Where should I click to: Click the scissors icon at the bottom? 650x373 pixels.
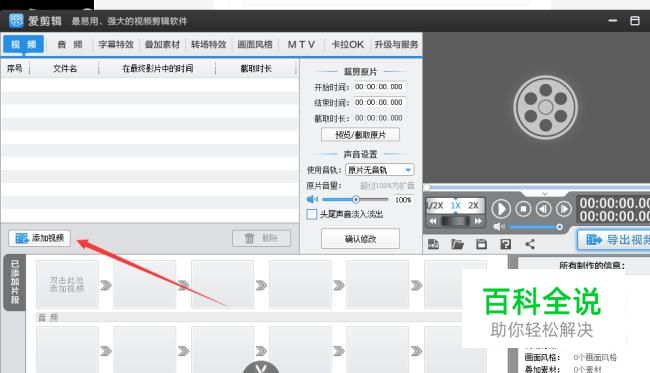point(261,367)
